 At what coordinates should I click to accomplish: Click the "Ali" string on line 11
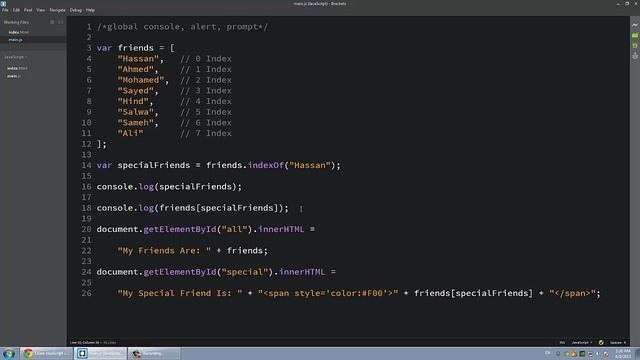130,133
